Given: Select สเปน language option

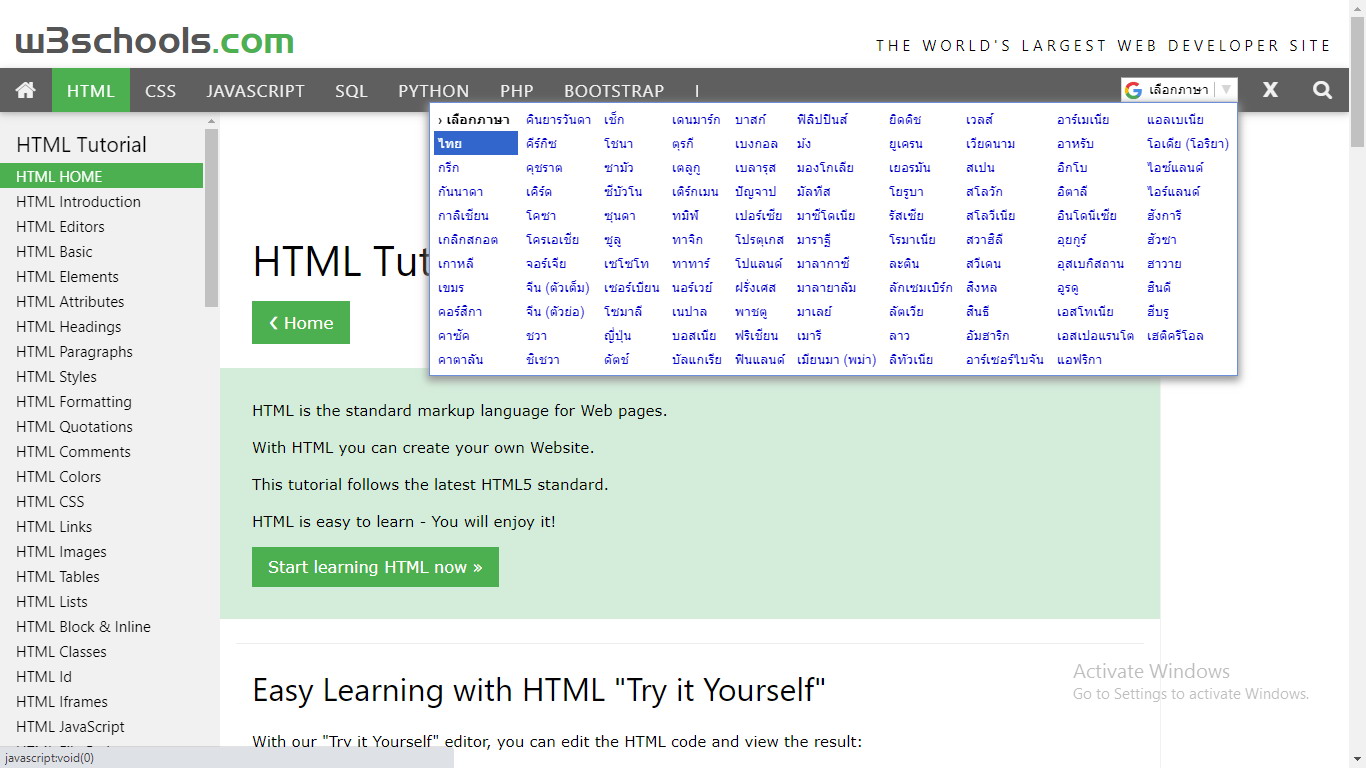Looking at the screenshot, I should (x=980, y=167).
